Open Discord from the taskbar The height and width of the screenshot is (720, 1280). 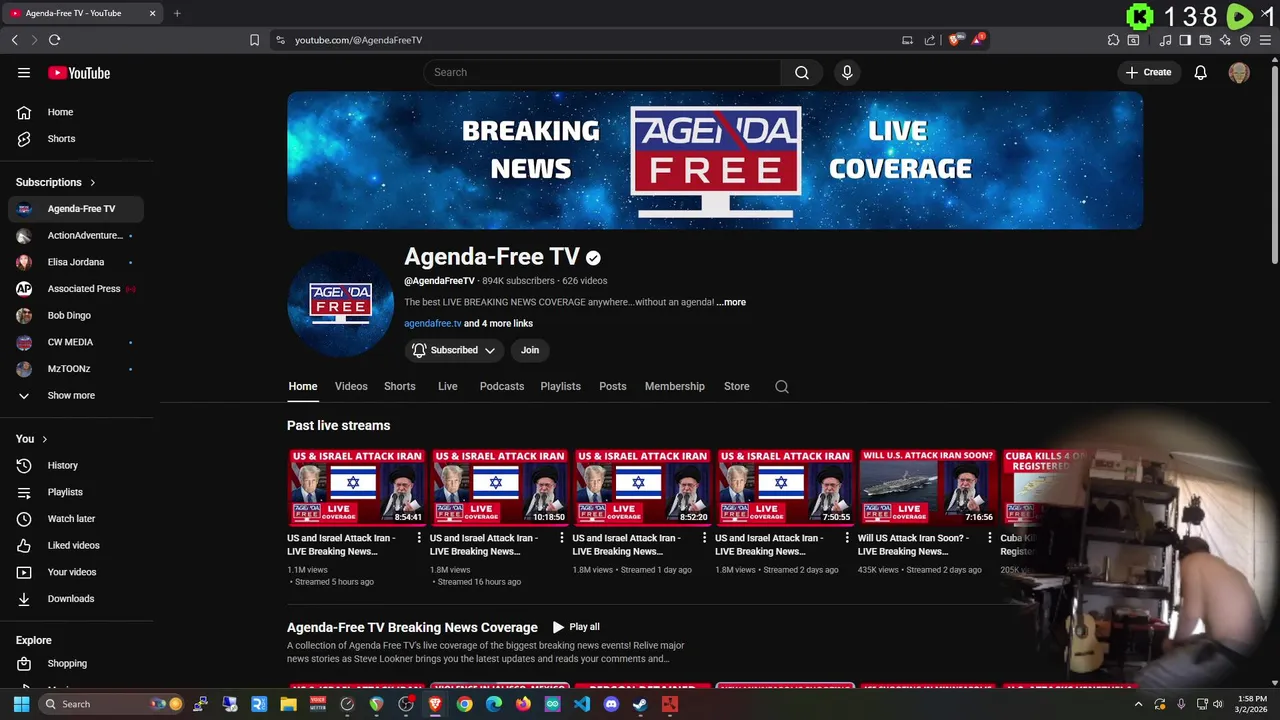tap(611, 704)
